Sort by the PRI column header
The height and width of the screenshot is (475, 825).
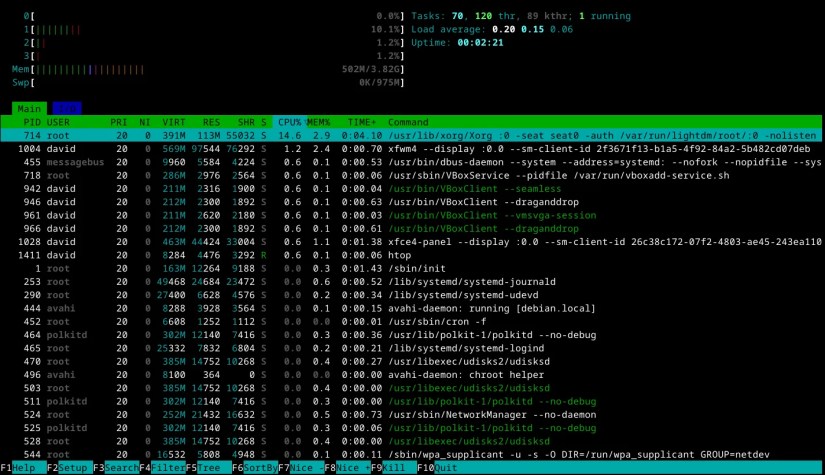[119, 122]
